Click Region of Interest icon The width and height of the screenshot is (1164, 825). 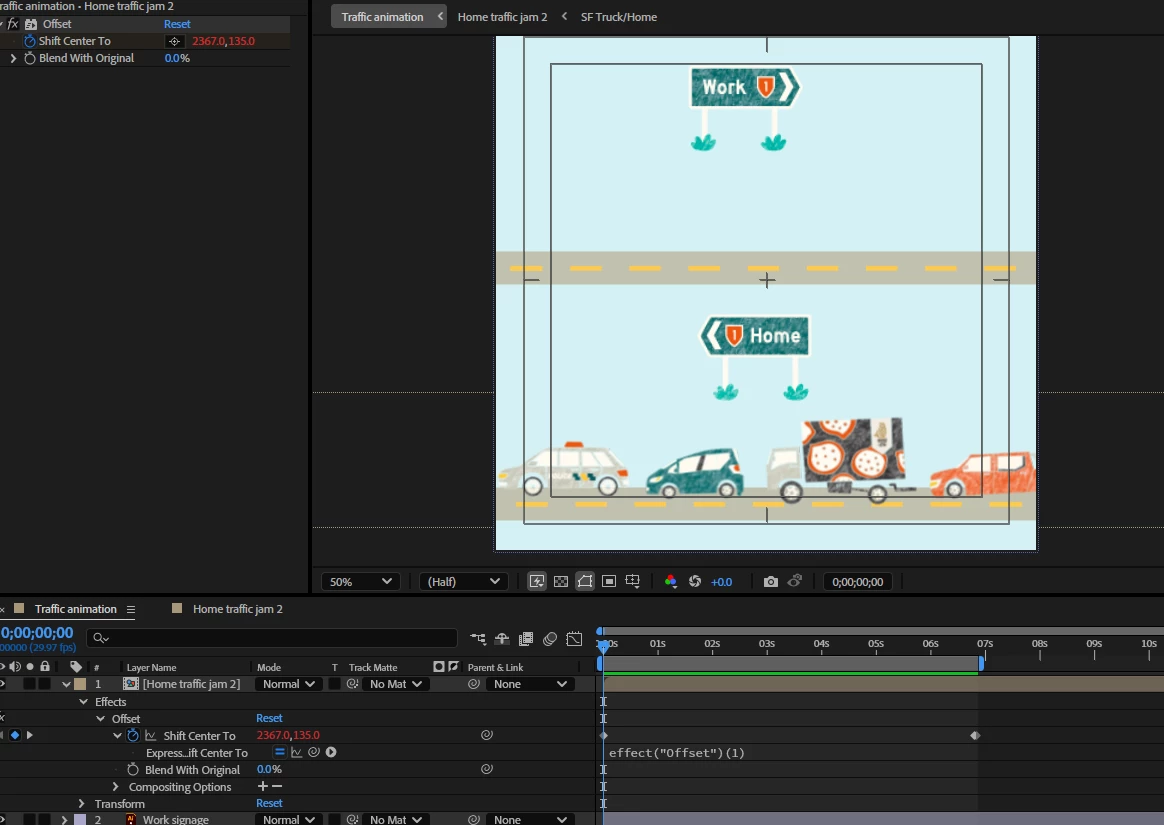[609, 581]
